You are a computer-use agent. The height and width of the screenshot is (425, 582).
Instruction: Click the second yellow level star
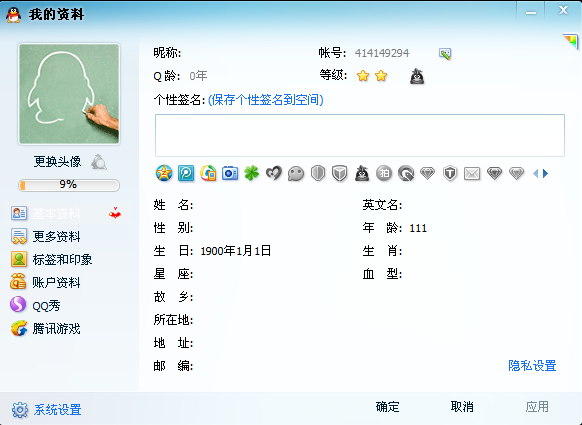[x=381, y=76]
